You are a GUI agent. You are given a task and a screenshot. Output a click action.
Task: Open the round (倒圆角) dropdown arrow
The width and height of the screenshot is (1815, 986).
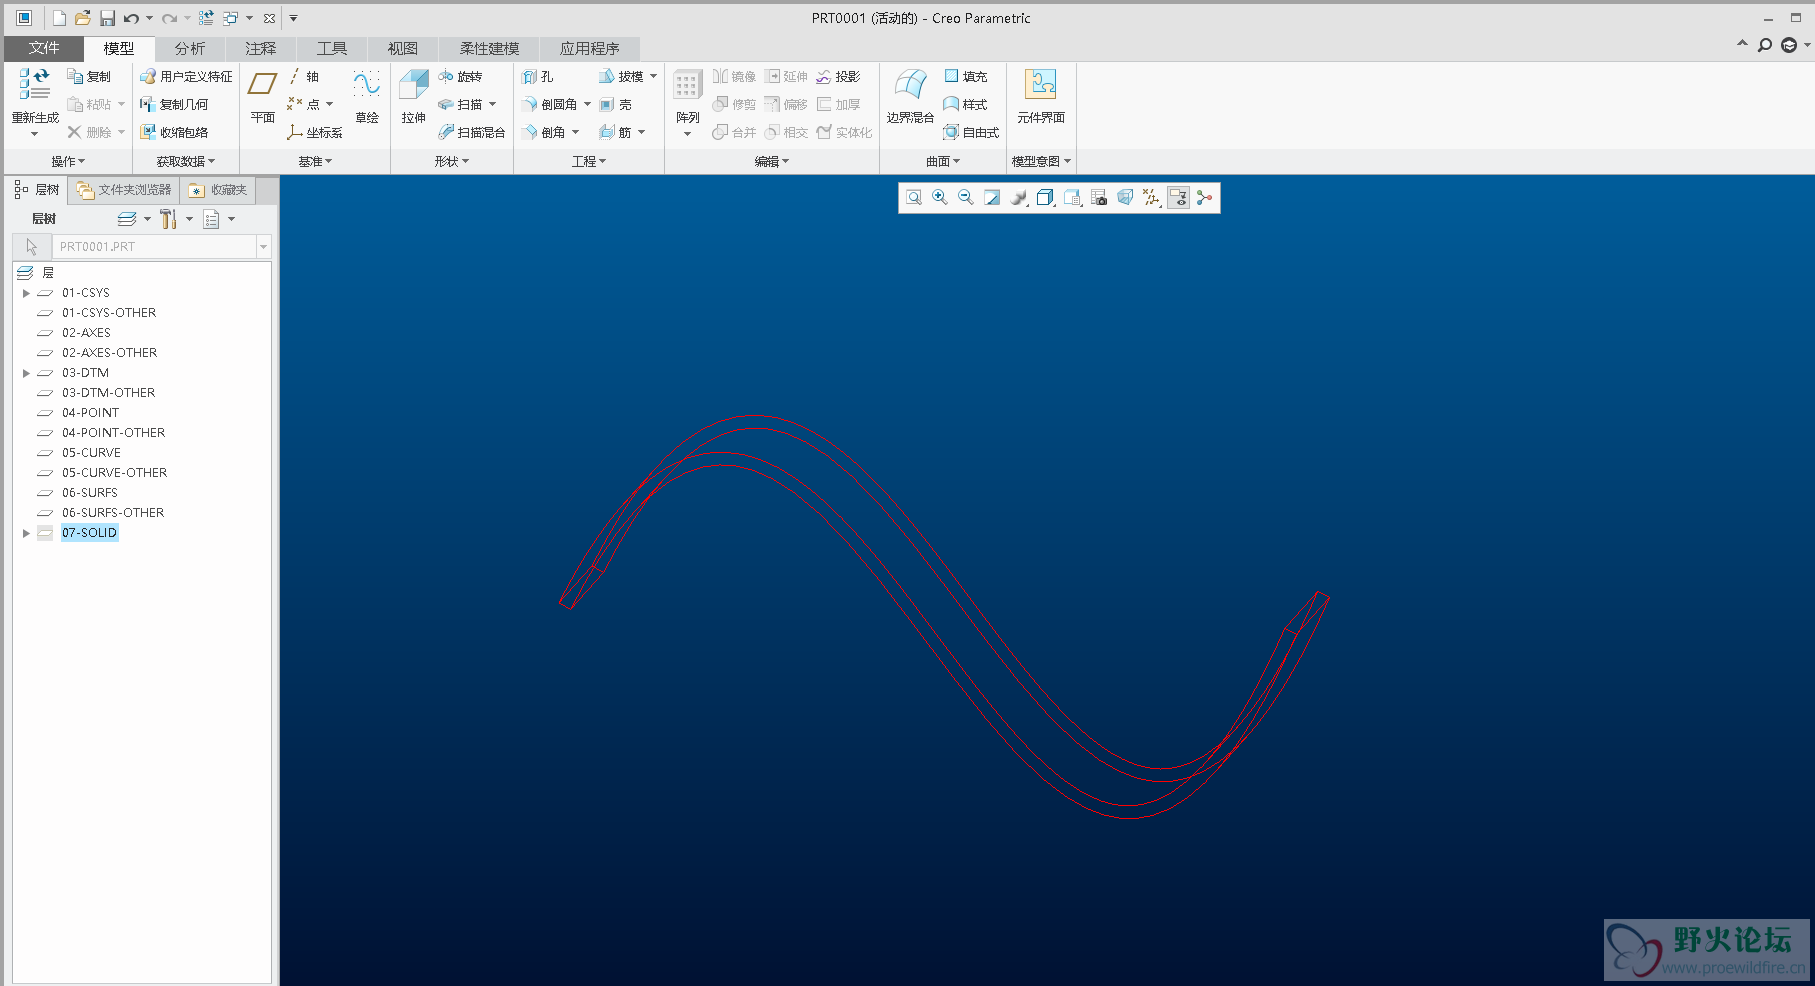point(587,104)
